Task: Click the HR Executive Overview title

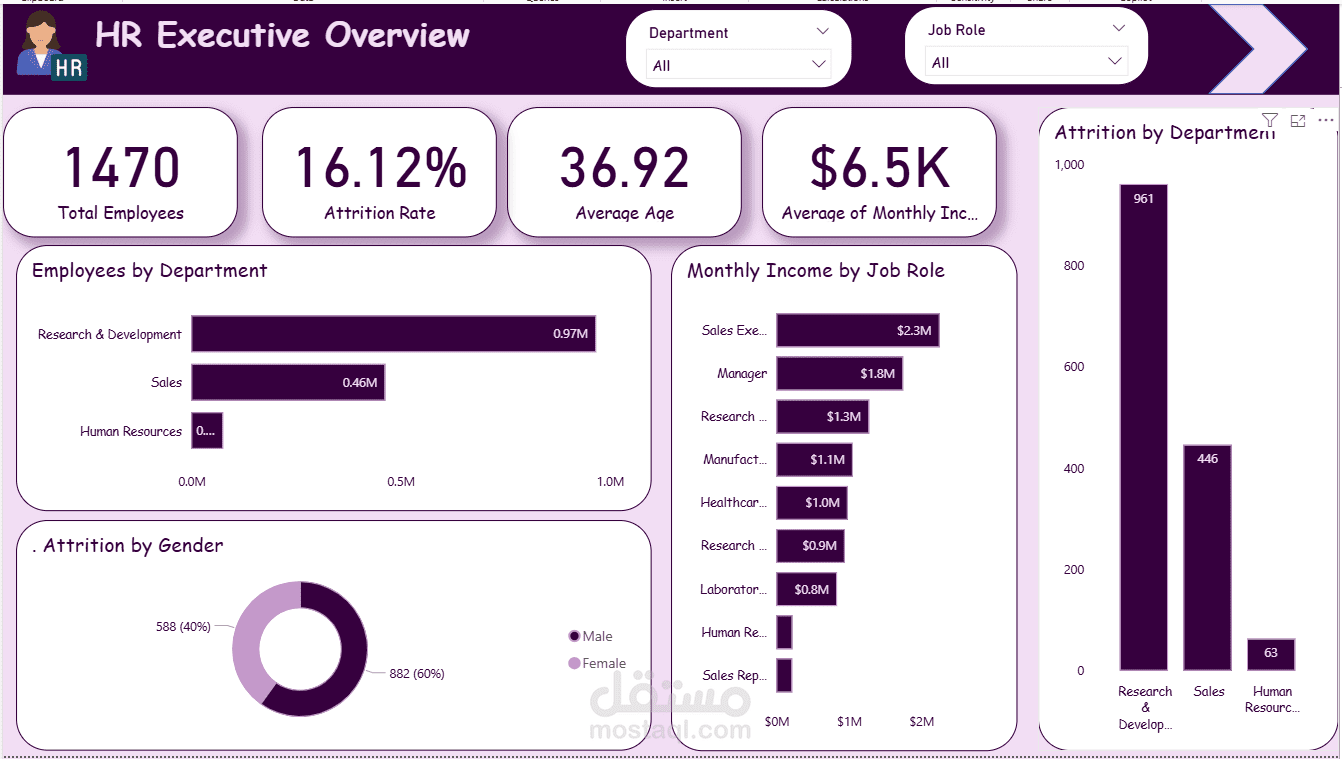Action: (283, 35)
